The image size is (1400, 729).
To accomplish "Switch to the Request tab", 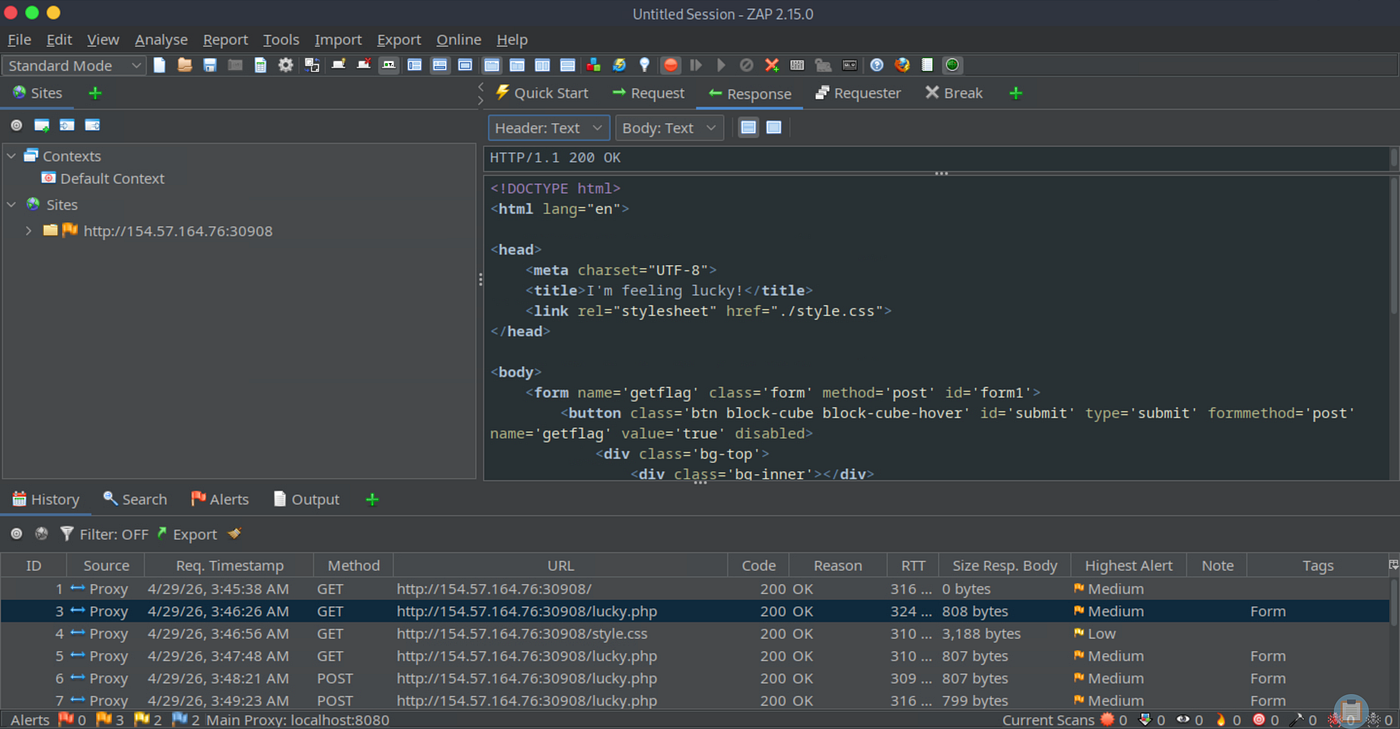I will tap(648, 93).
